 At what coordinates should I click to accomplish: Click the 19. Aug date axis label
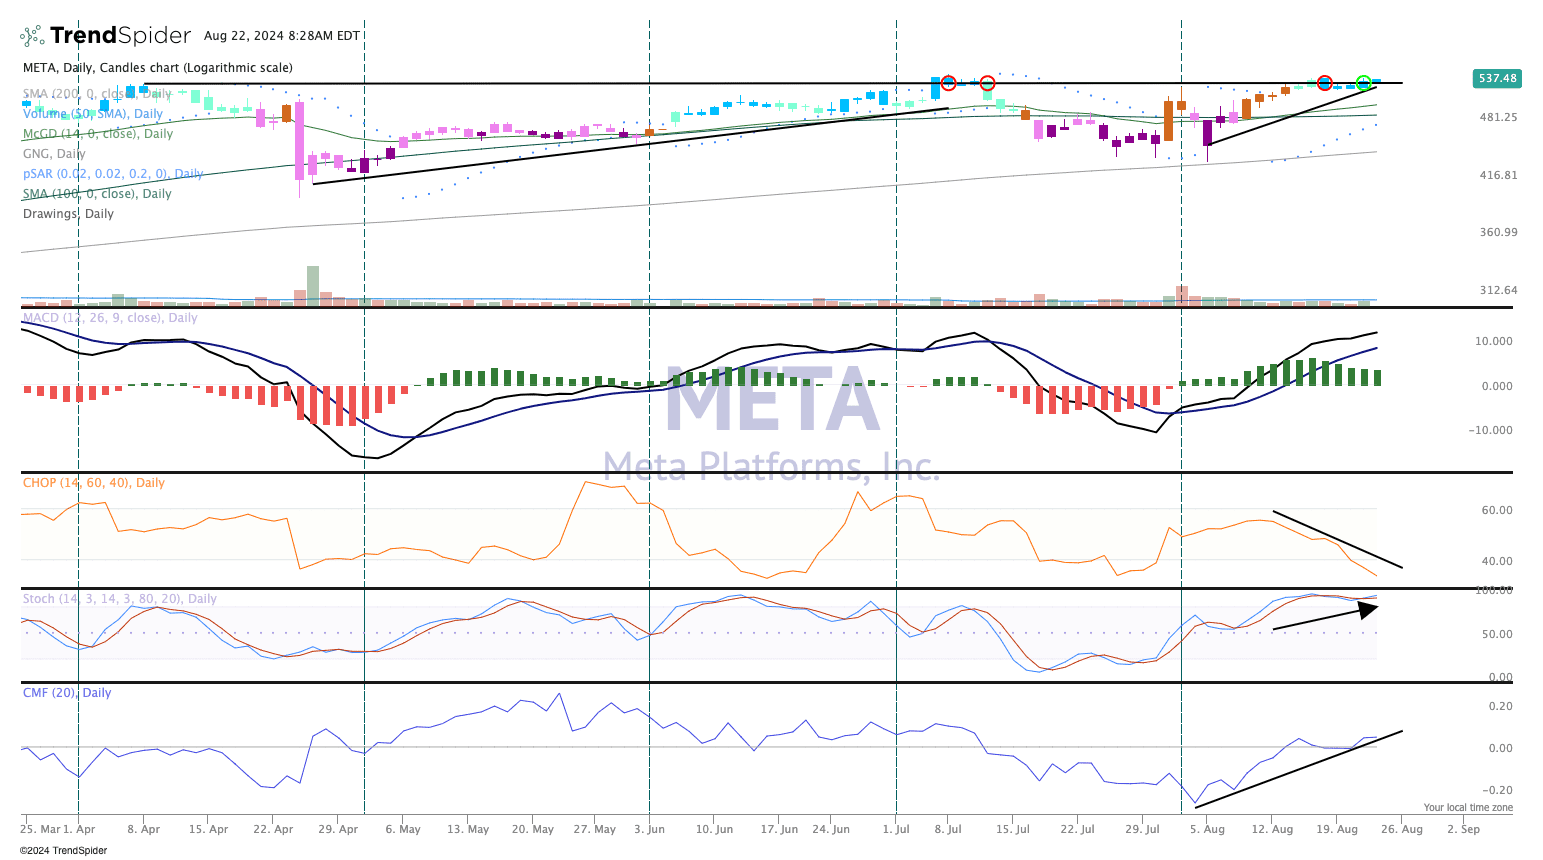click(x=1337, y=829)
